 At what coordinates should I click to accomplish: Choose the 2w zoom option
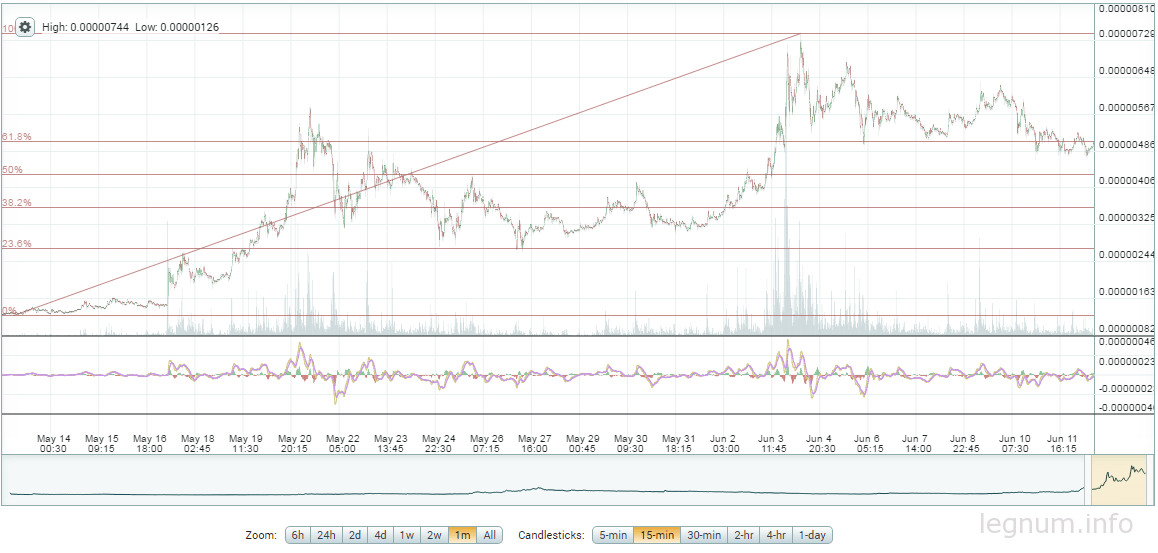(x=434, y=535)
